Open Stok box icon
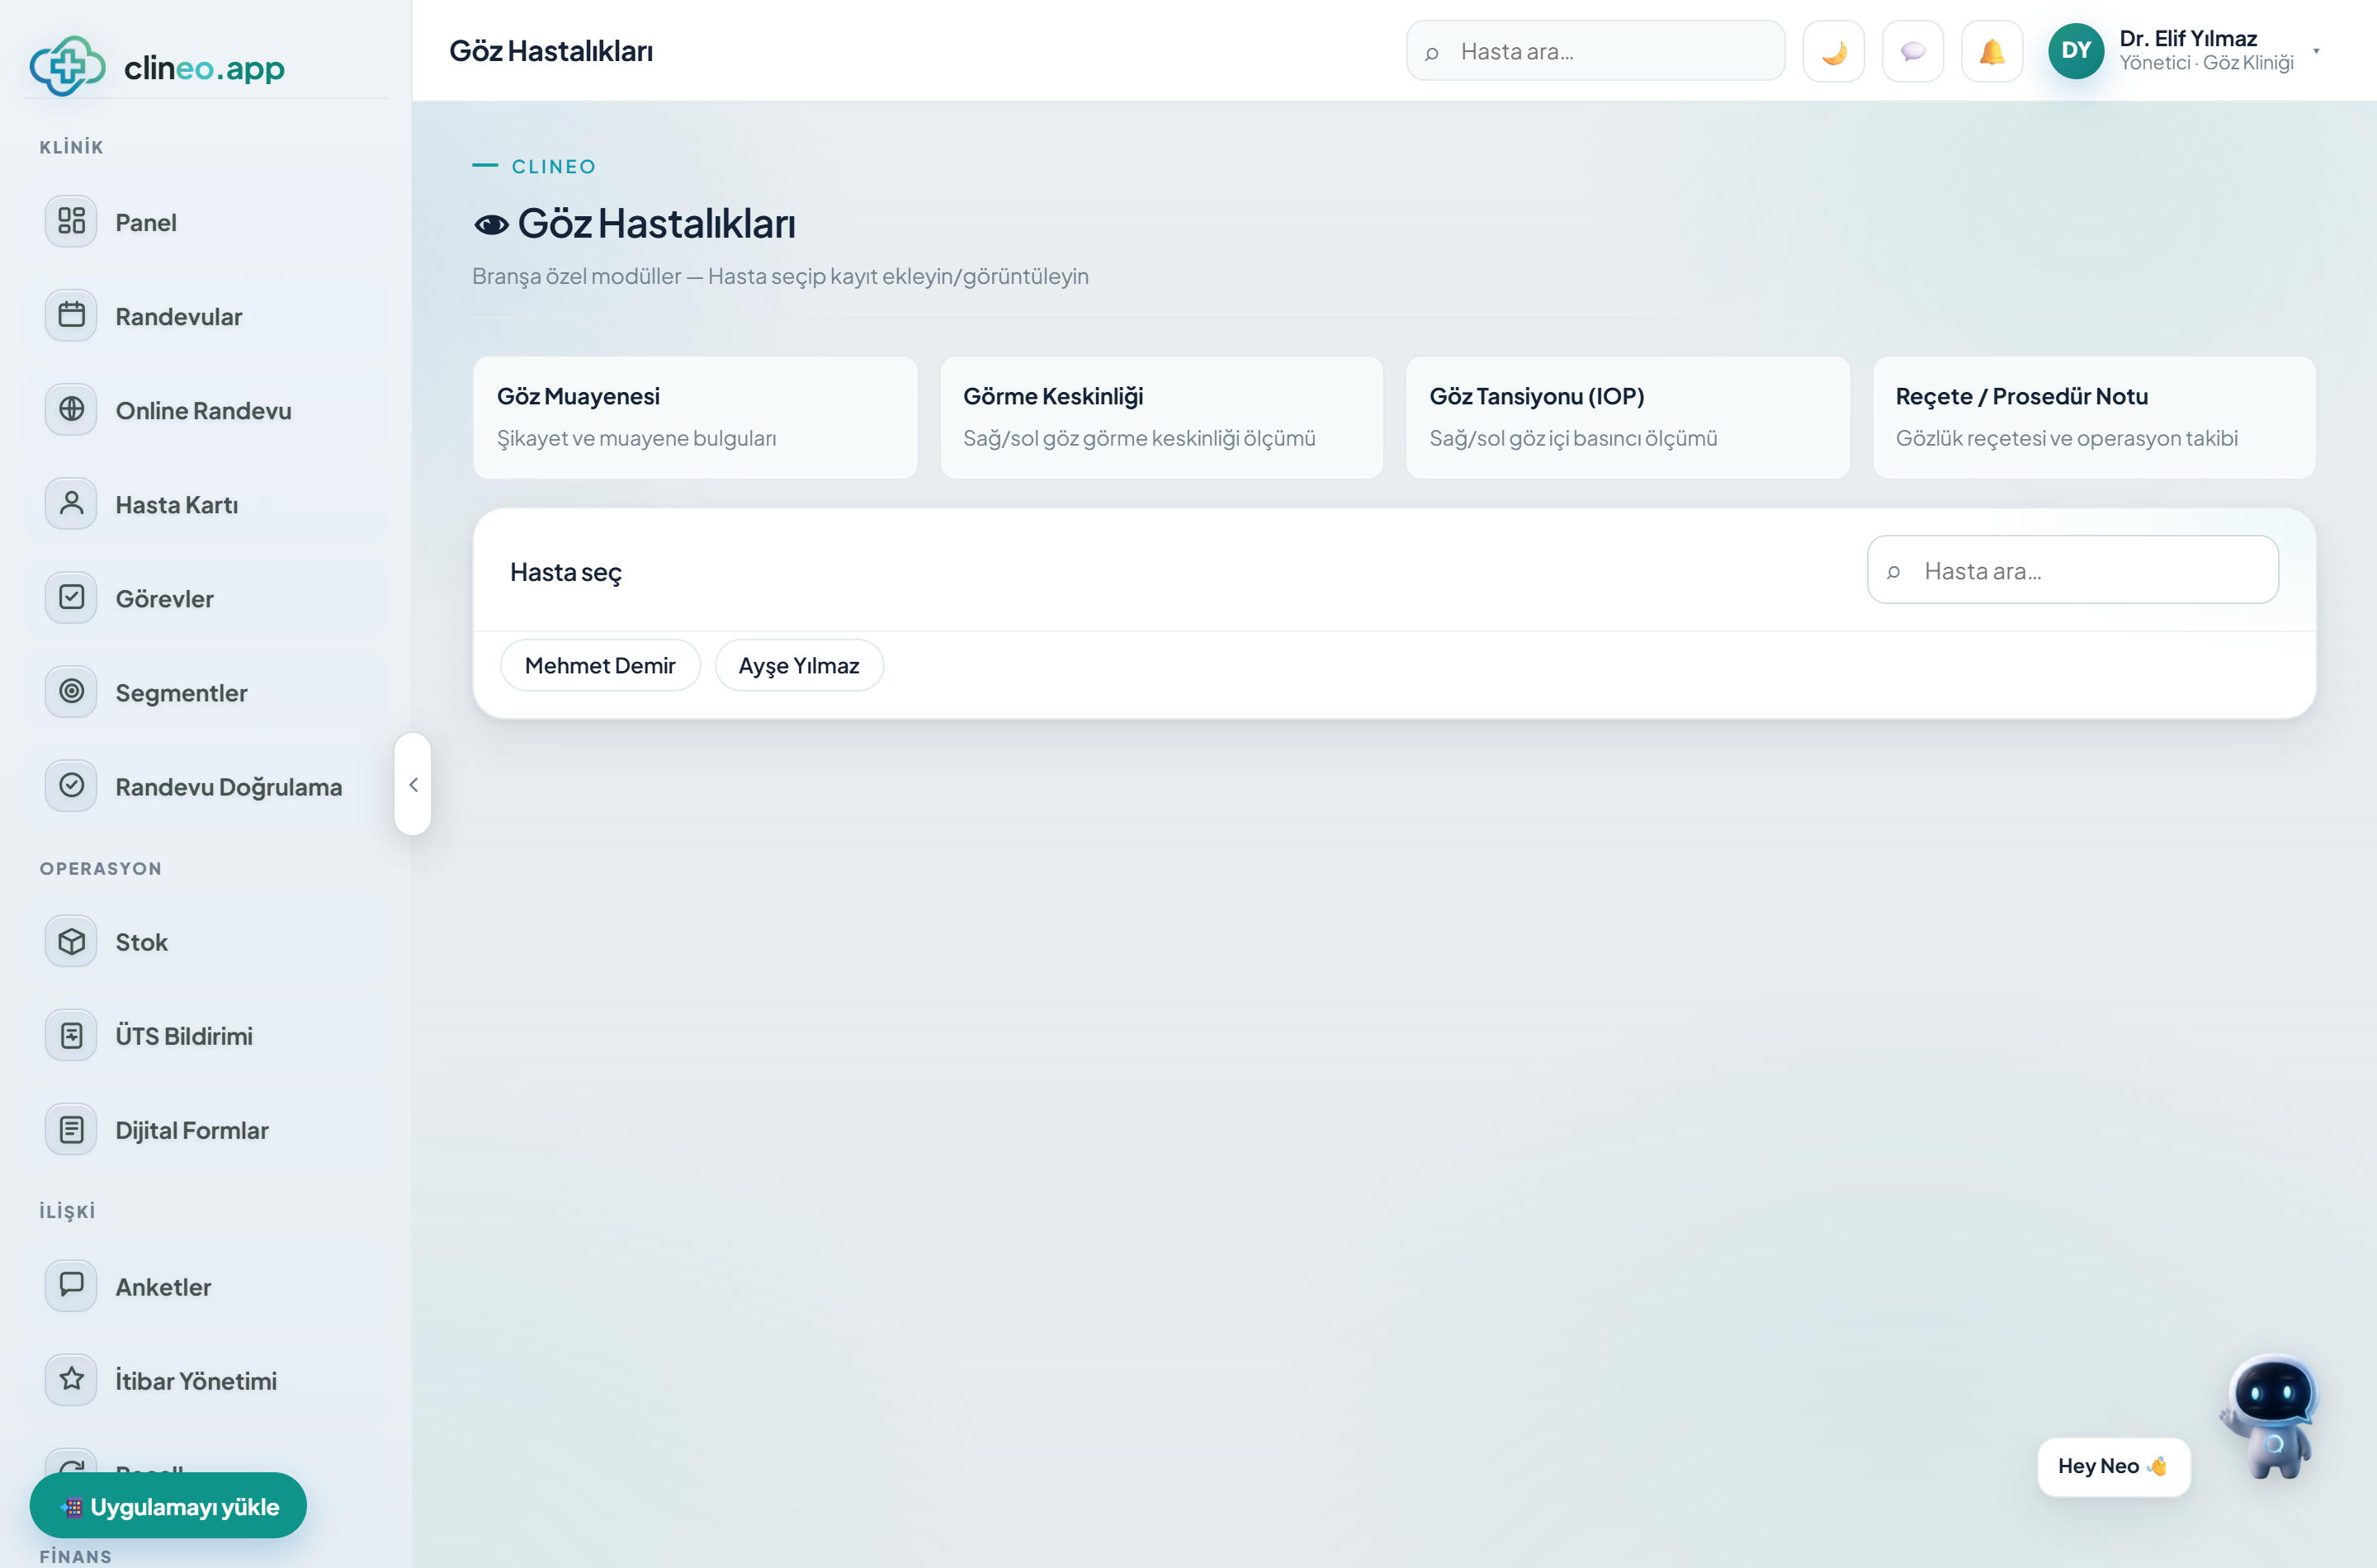 71,941
